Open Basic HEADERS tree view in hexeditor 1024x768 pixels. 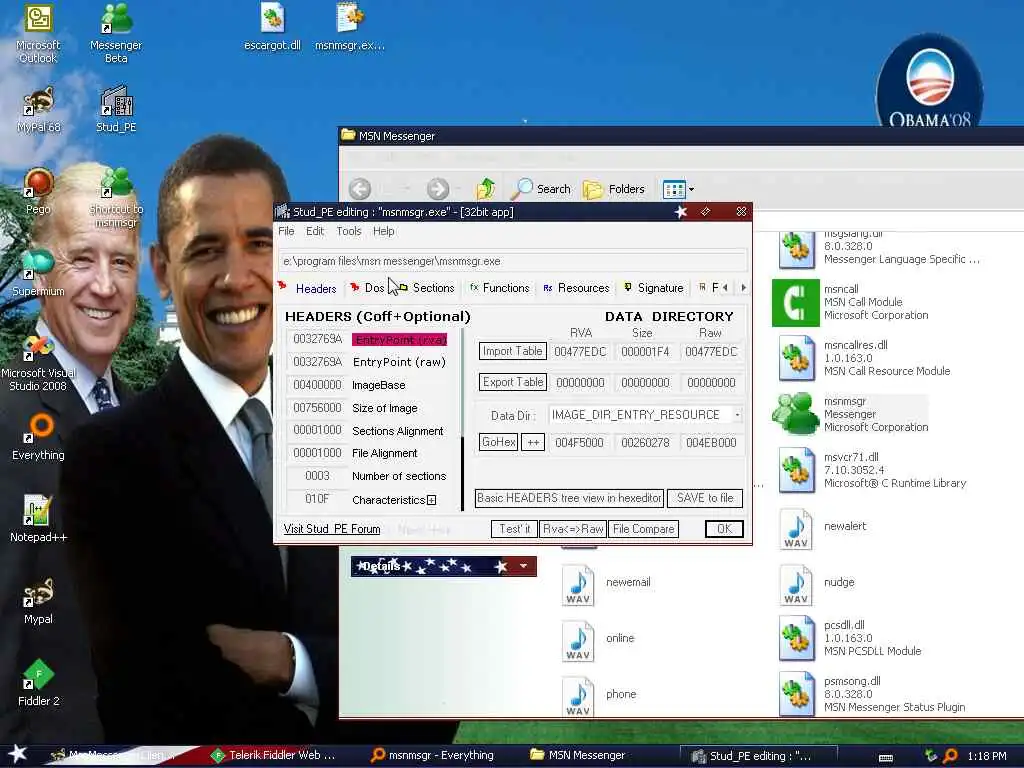569,498
